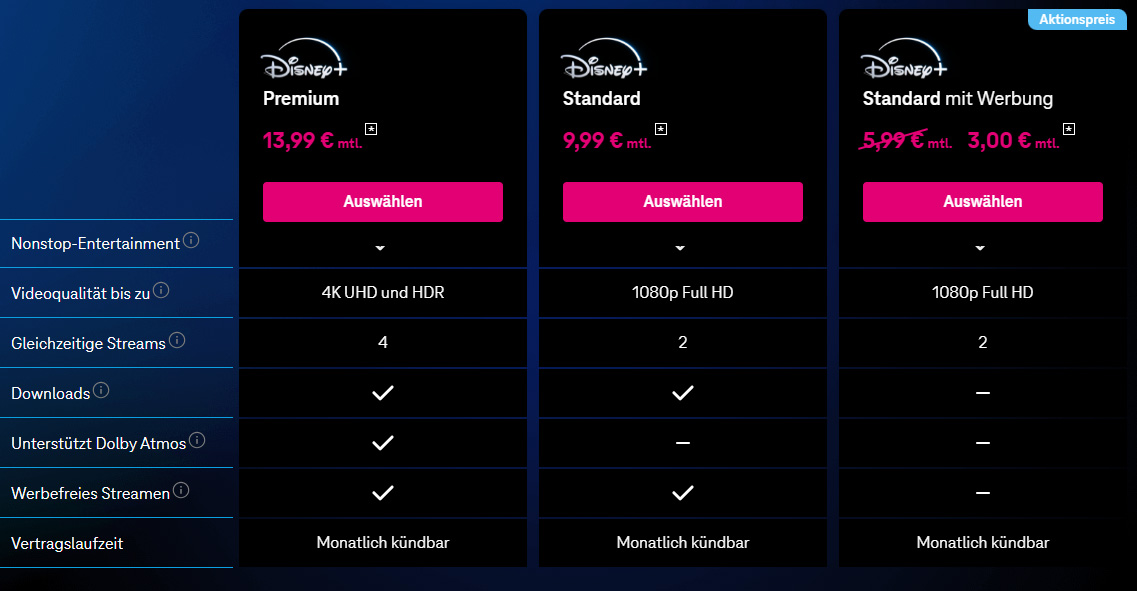Show info for Gleichzeitige Streams

[177, 340]
